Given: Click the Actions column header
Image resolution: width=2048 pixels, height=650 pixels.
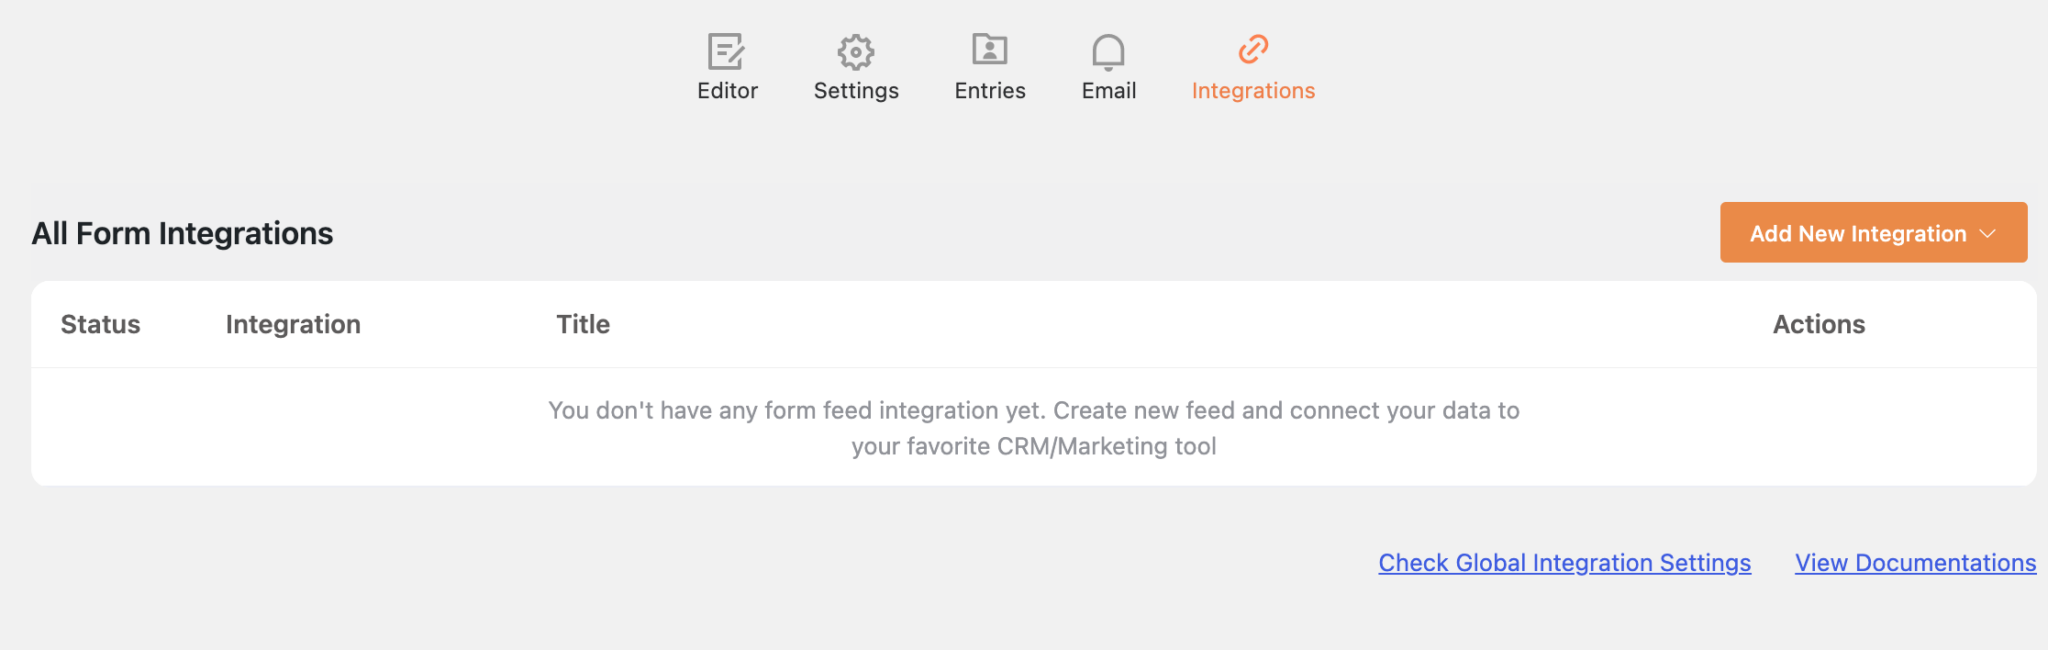Looking at the screenshot, I should (x=1818, y=324).
